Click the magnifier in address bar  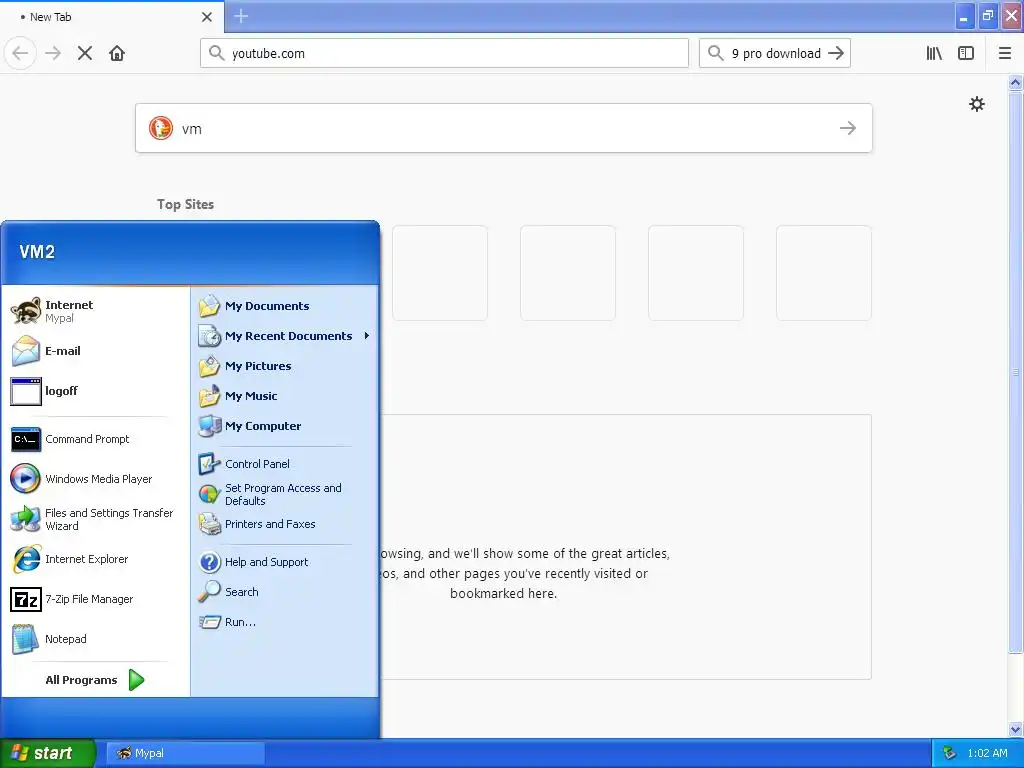pos(216,53)
